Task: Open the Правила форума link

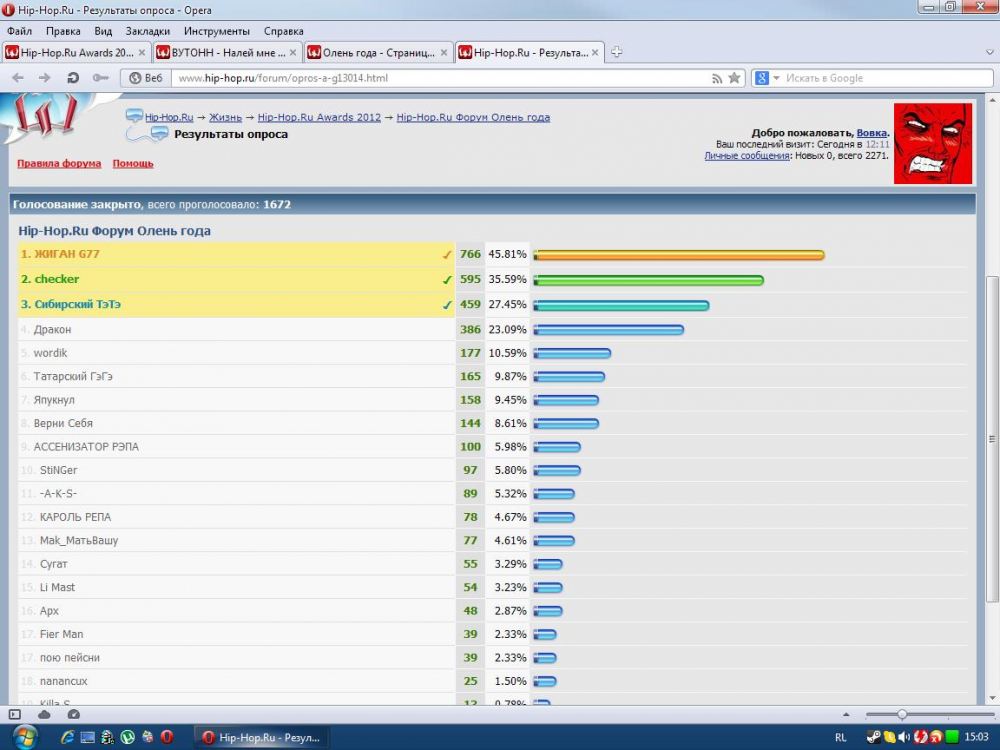Action: (59, 163)
